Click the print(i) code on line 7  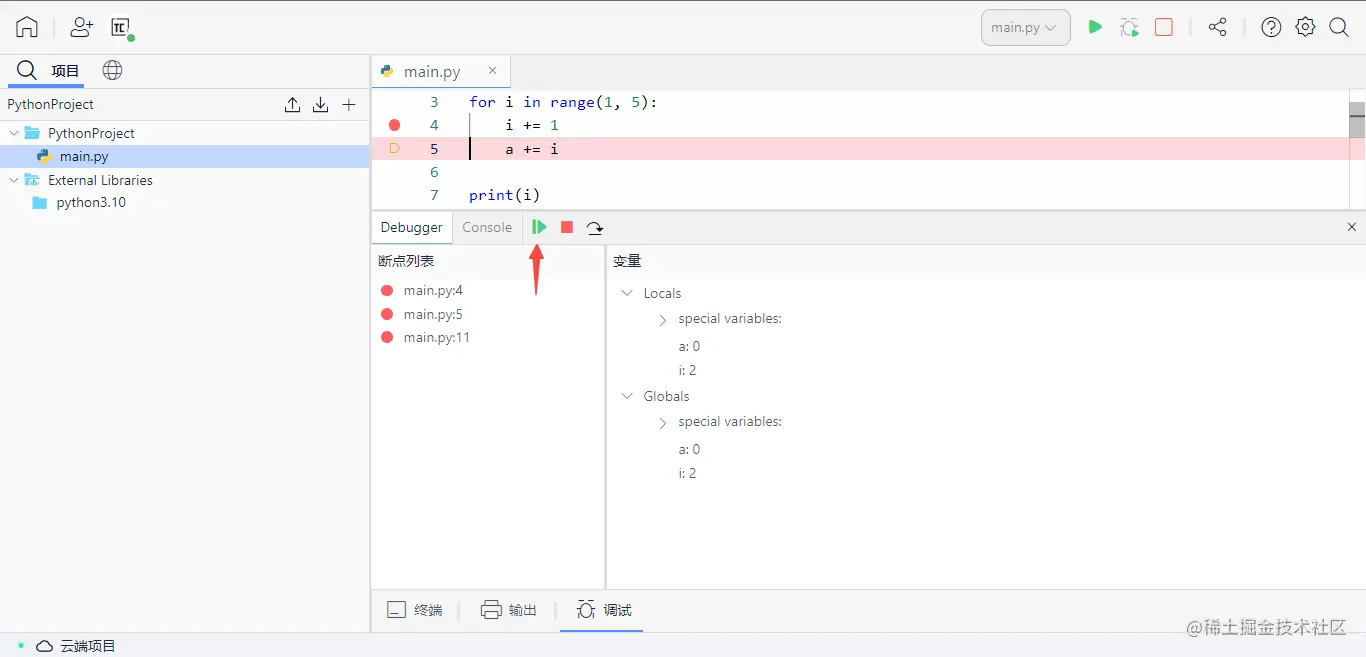pyautogui.click(x=504, y=195)
